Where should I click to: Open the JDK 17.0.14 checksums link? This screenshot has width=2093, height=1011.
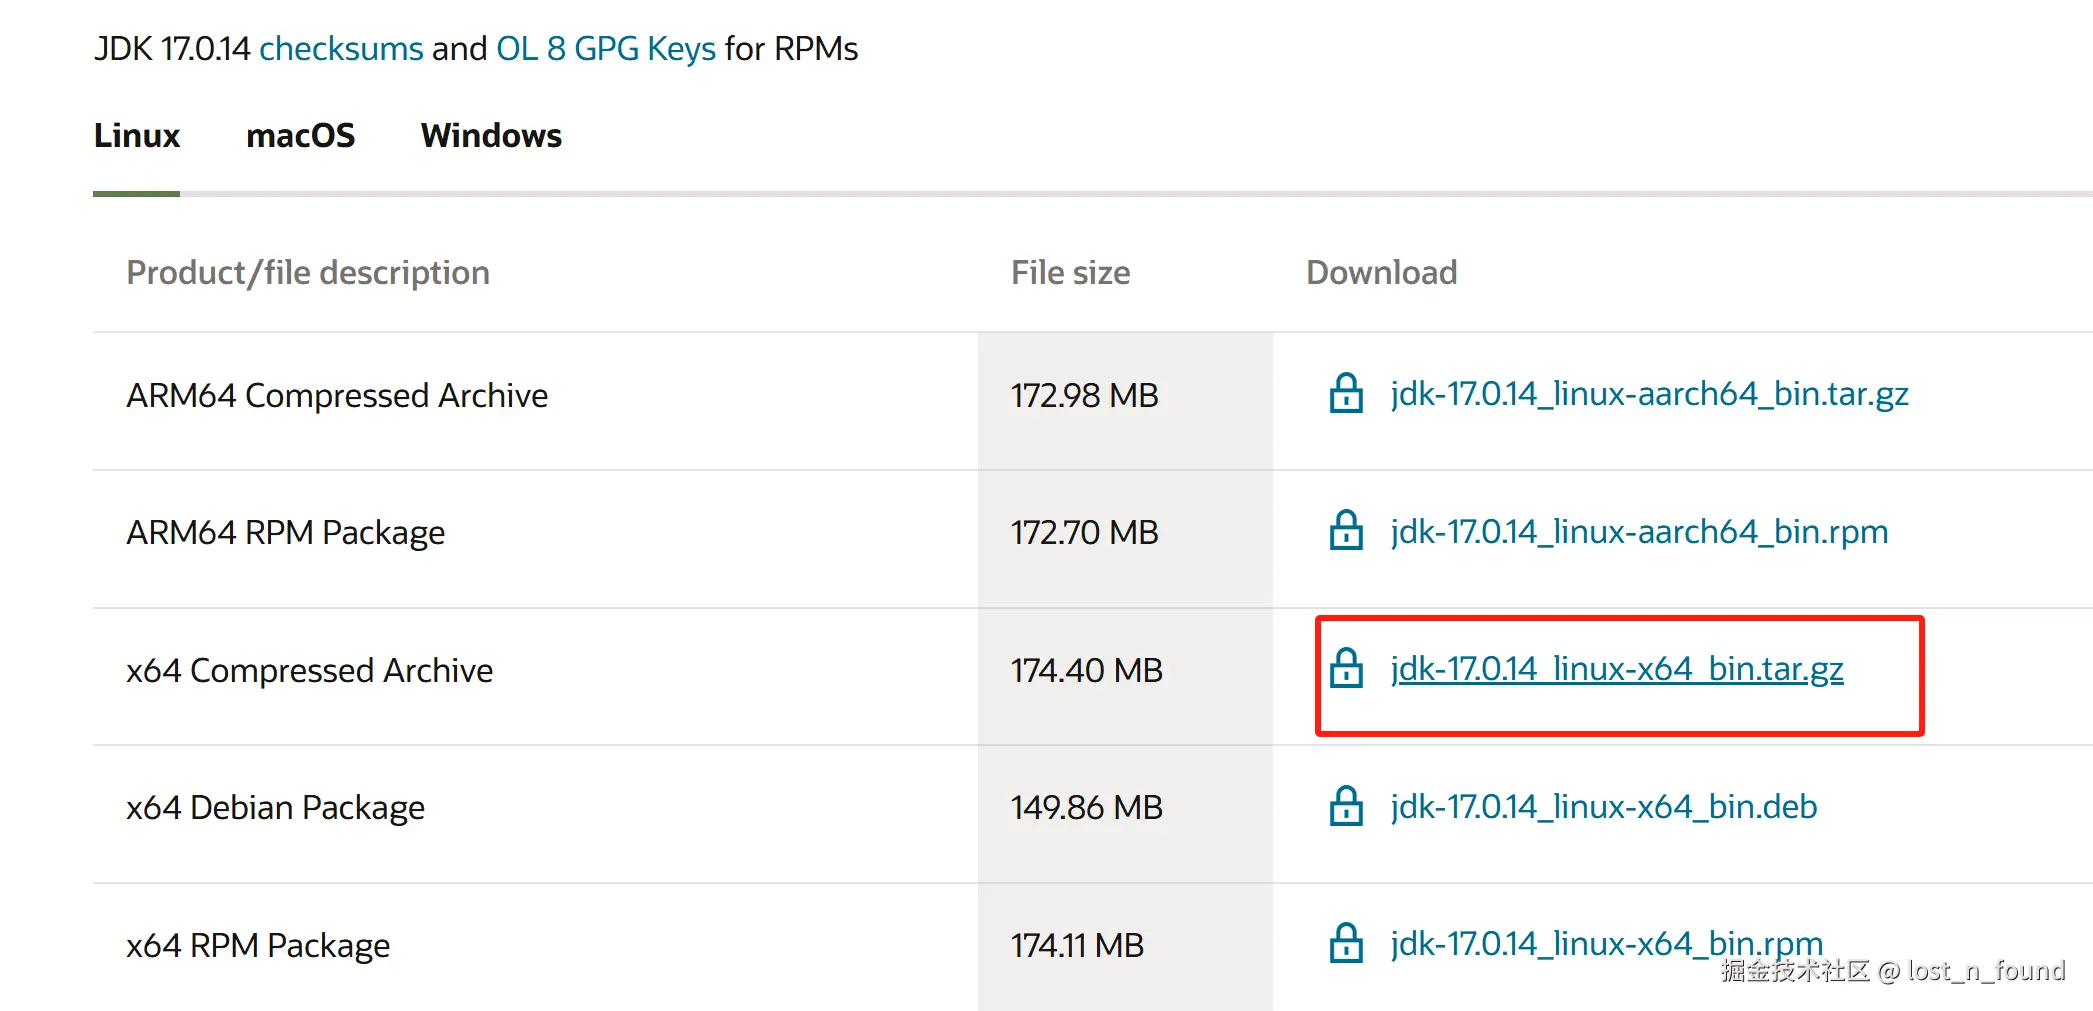point(341,49)
